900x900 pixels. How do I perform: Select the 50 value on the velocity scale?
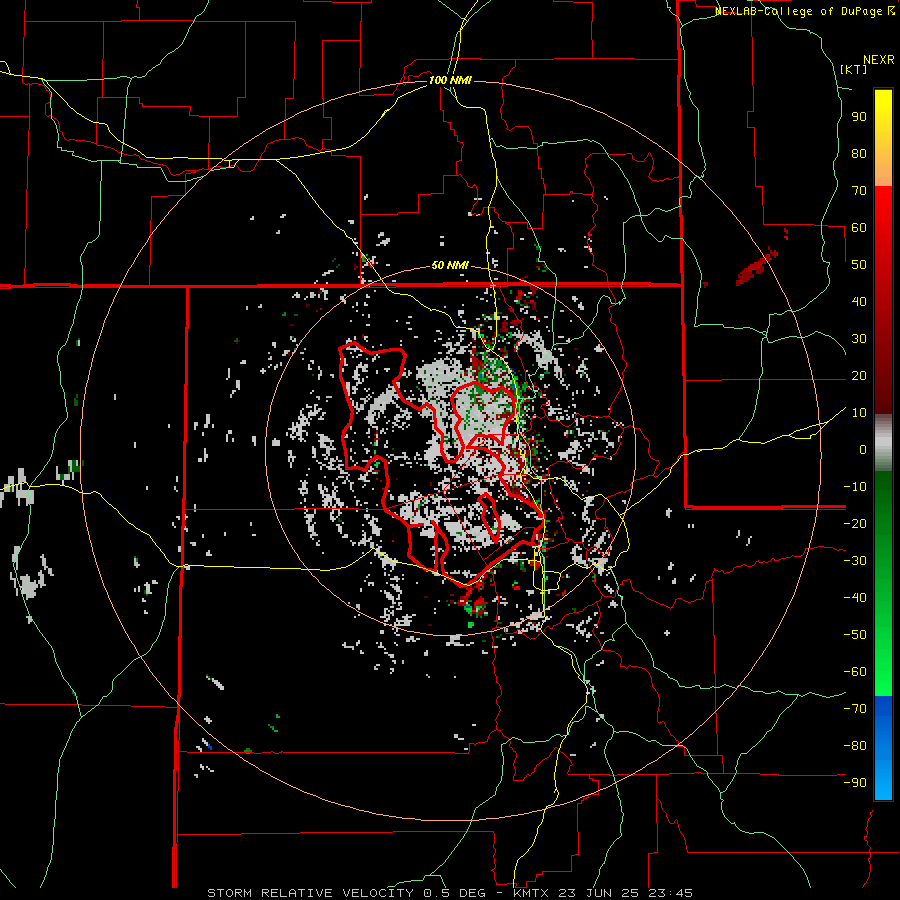click(x=859, y=265)
